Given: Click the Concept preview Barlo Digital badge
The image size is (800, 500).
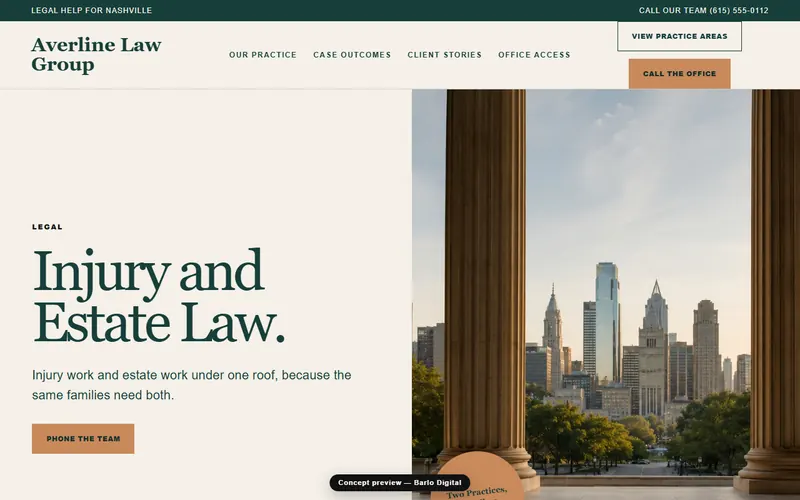Looking at the screenshot, I should [399, 483].
